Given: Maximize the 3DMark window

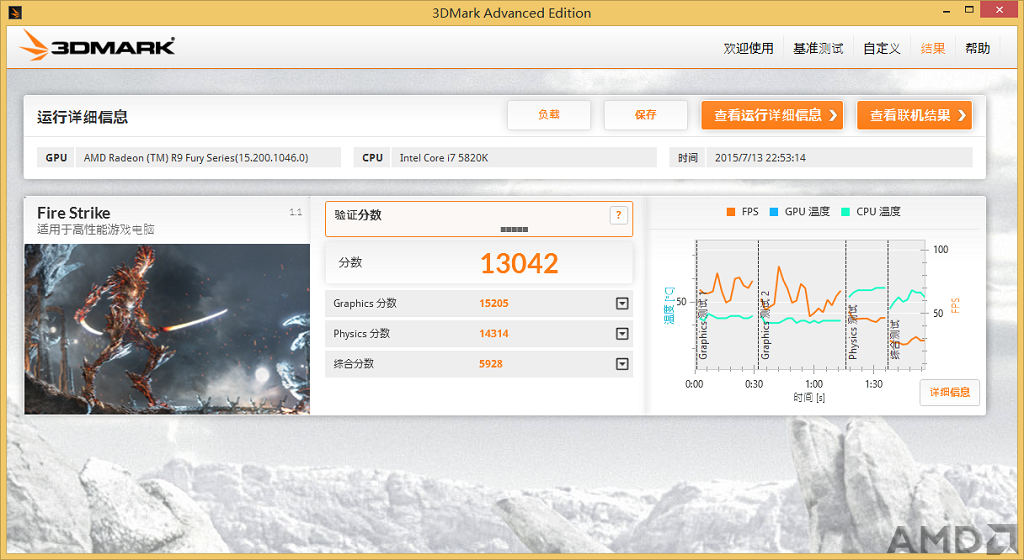Looking at the screenshot, I should [x=969, y=10].
